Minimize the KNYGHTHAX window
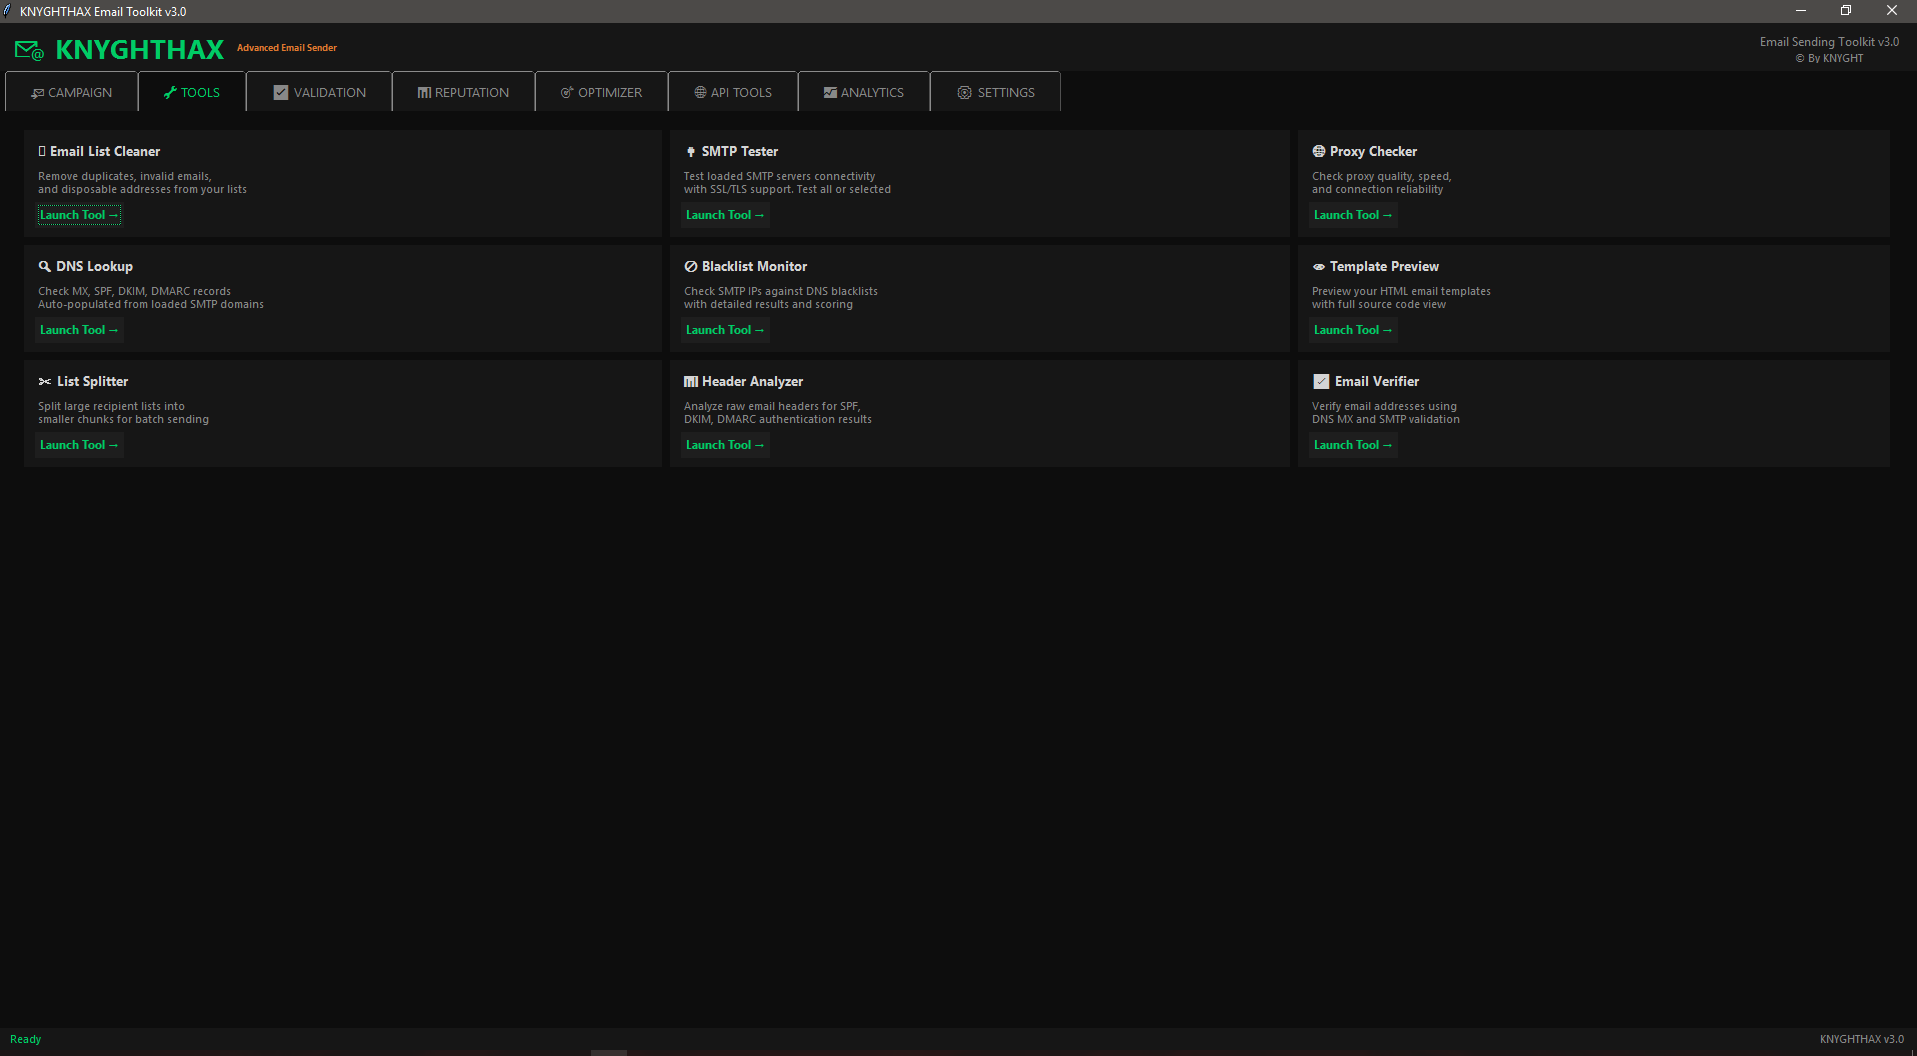This screenshot has height=1056, width=1917. [1800, 11]
